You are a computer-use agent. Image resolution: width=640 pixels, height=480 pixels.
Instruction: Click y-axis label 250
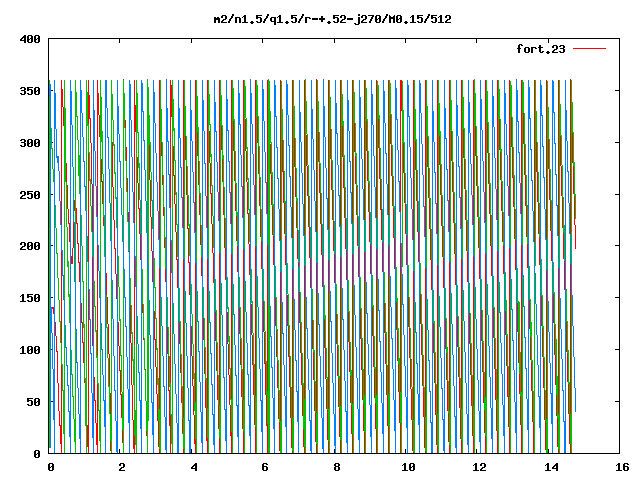click(30, 195)
